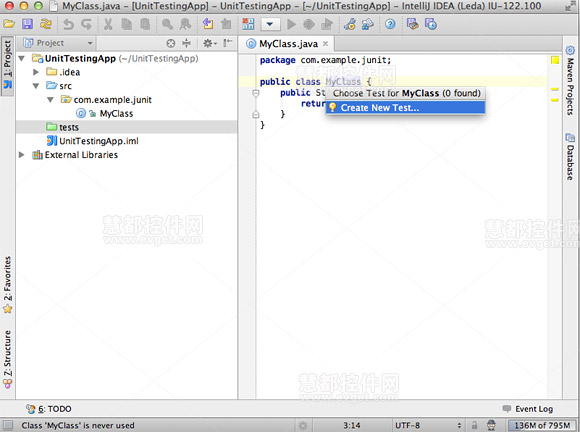Open the Project panel gear settings menu
The height and width of the screenshot is (432, 580).
point(209,43)
